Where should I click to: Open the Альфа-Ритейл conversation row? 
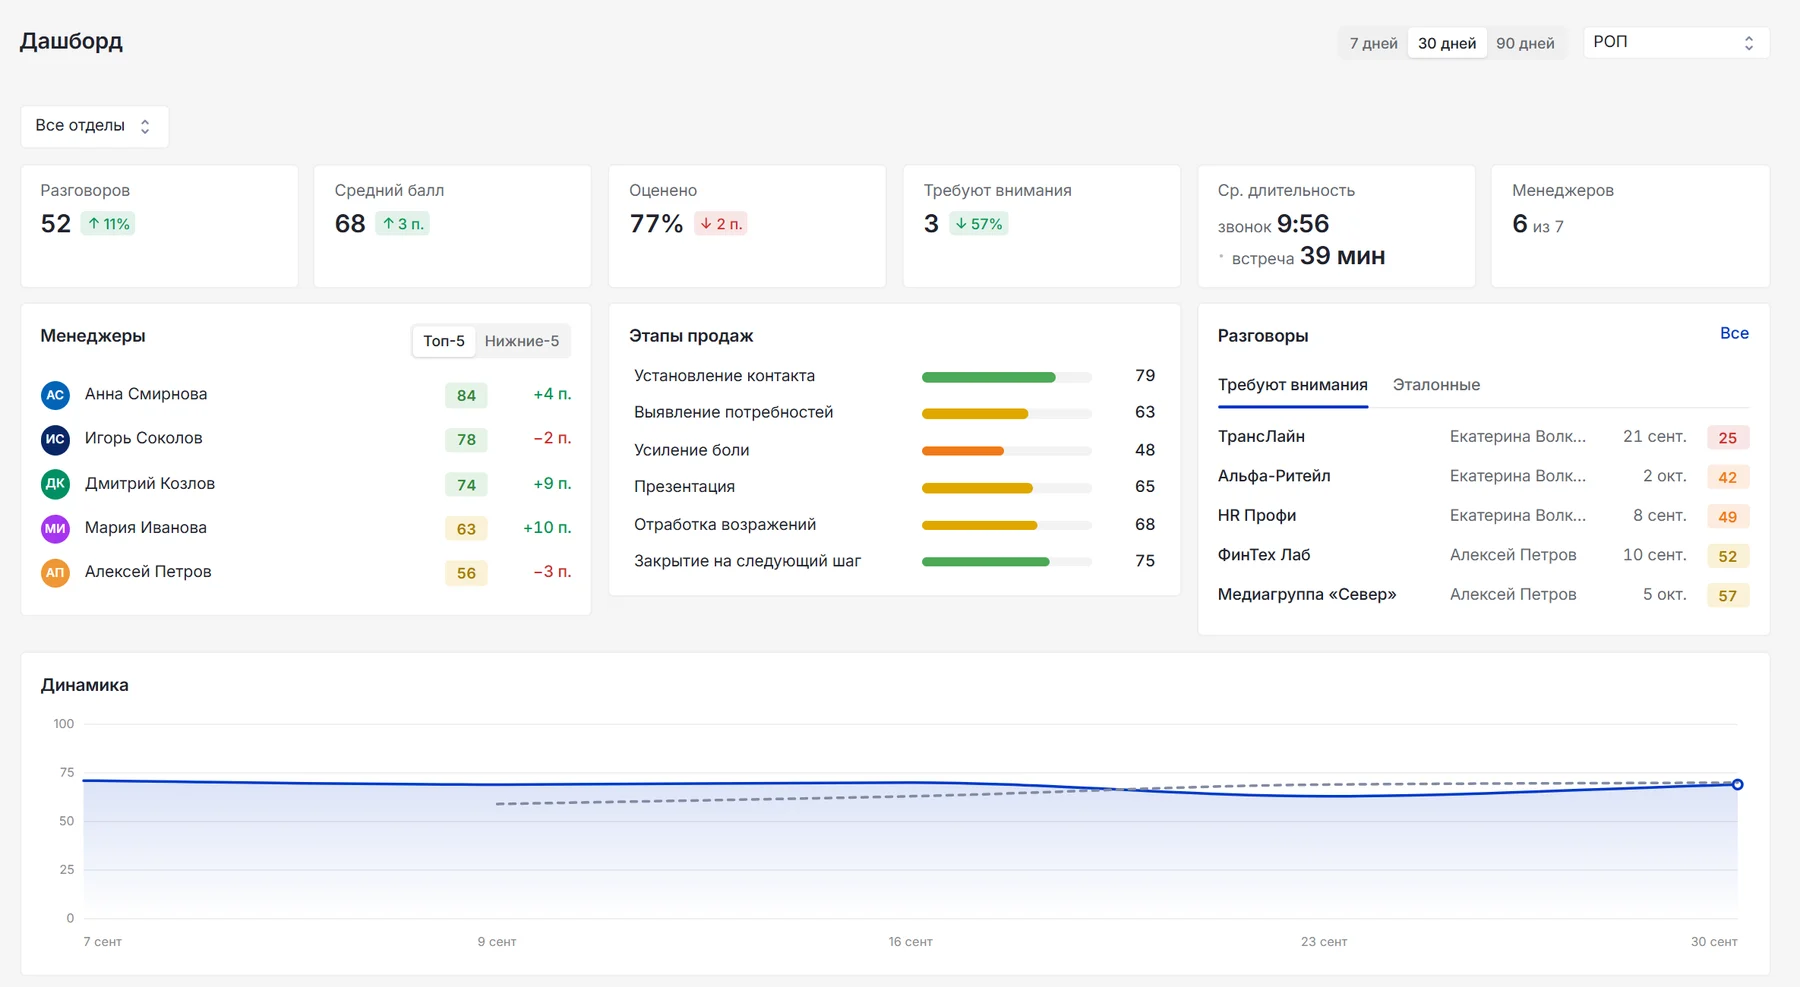[x=1483, y=476]
